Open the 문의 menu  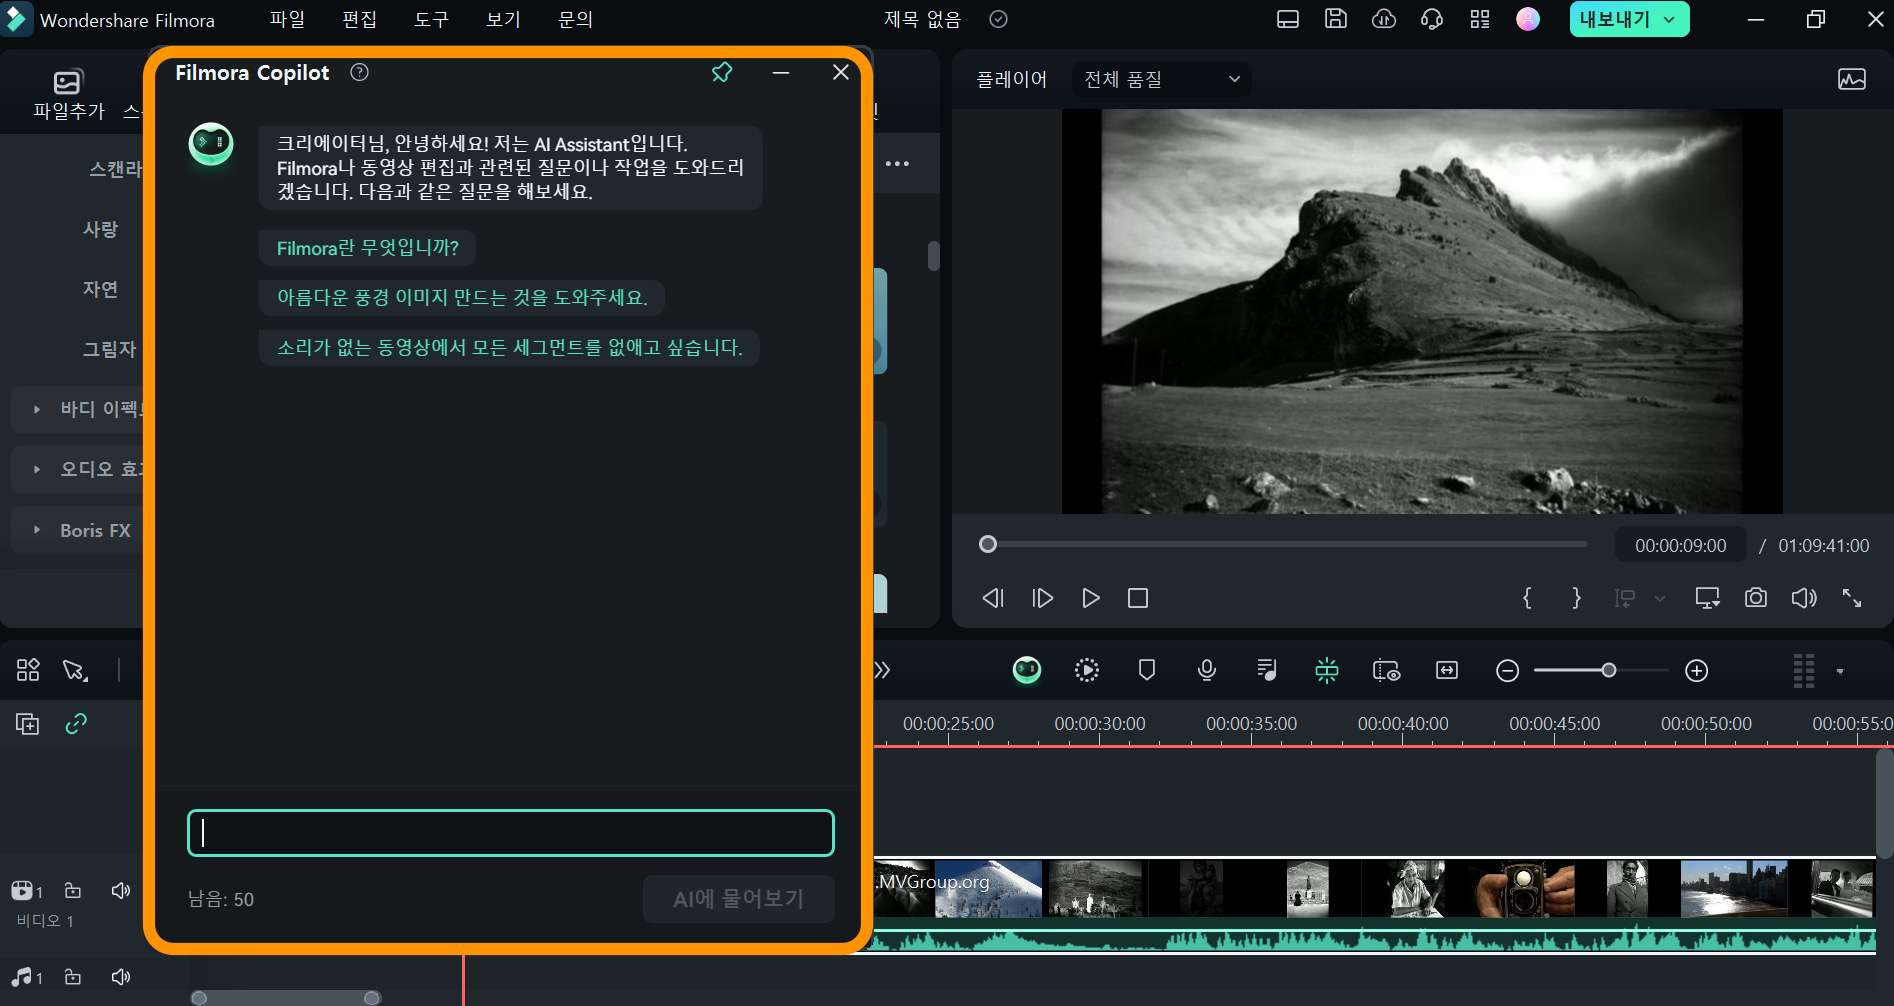point(575,19)
